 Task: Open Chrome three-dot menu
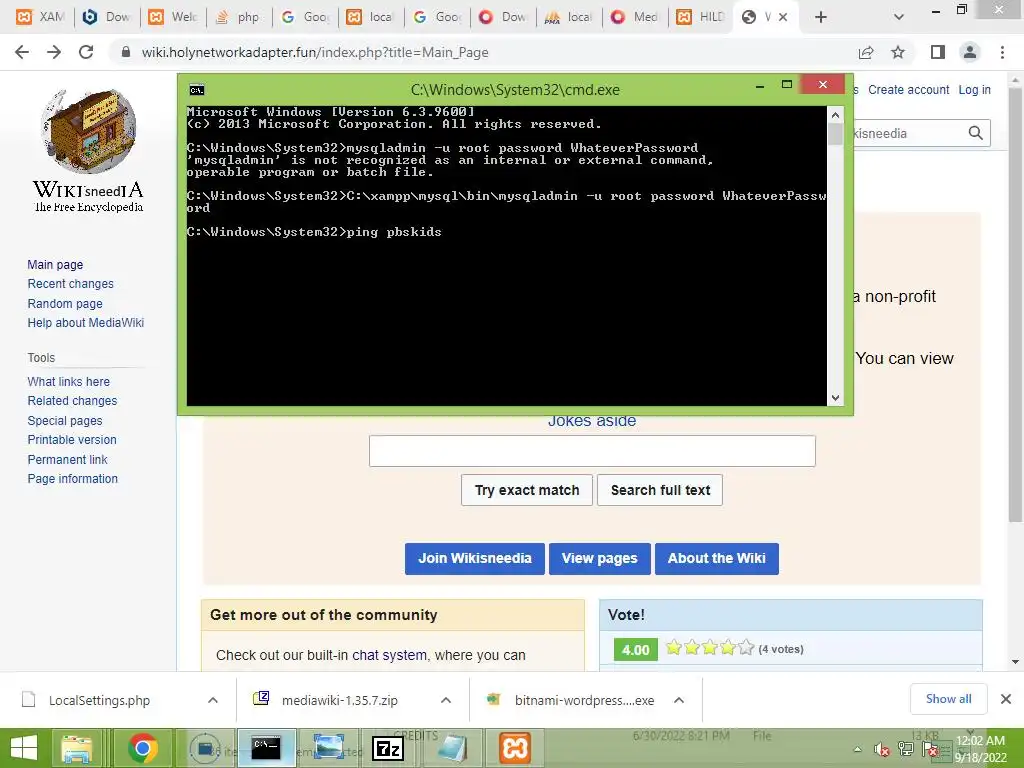1002,52
